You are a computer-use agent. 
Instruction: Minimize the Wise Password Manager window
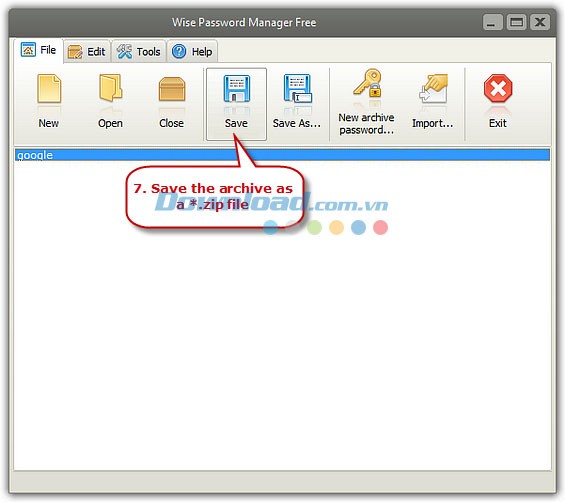pos(492,22)
